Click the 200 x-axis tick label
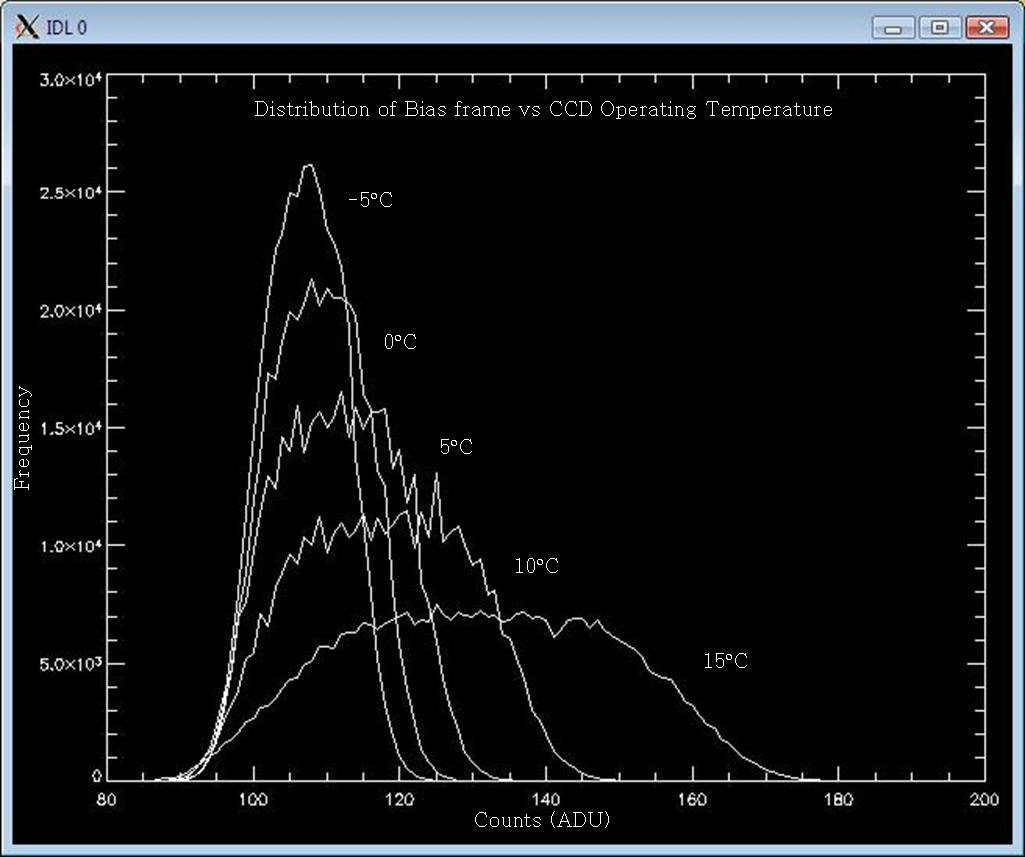1025x857 pixels. click(984, 800)
